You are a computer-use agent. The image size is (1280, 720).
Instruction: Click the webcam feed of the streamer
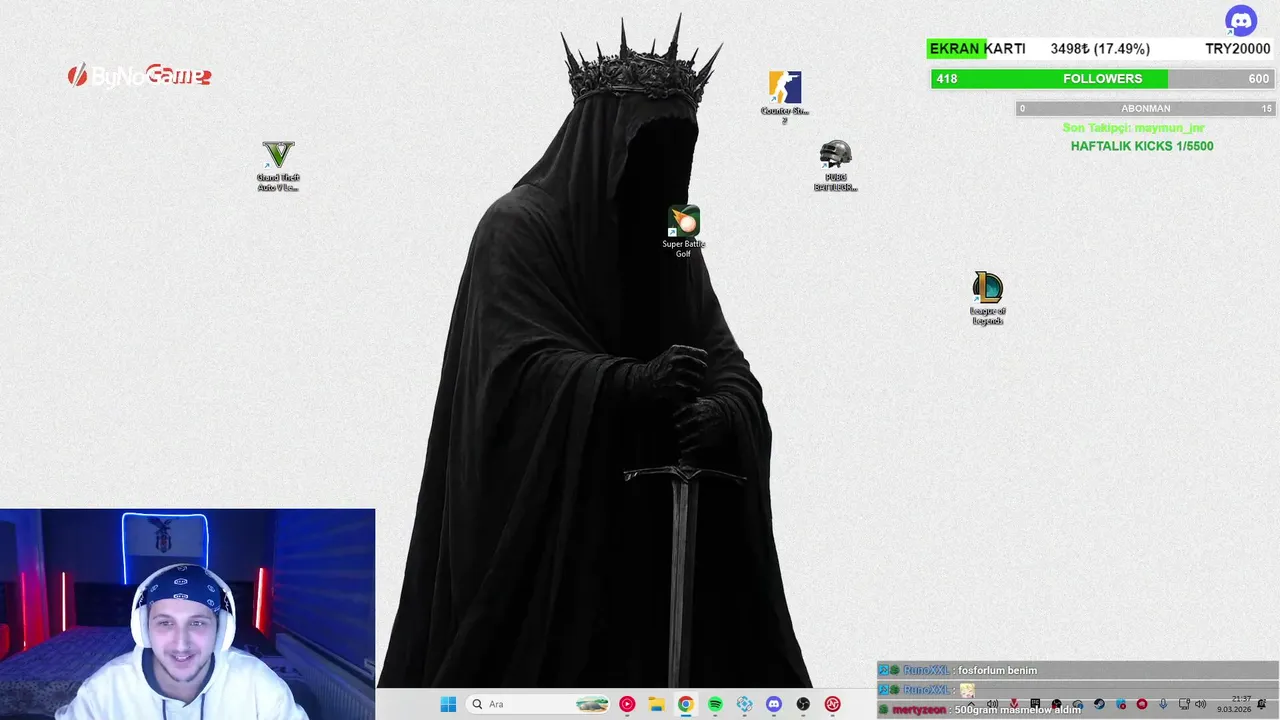click(x=187, y=614)
